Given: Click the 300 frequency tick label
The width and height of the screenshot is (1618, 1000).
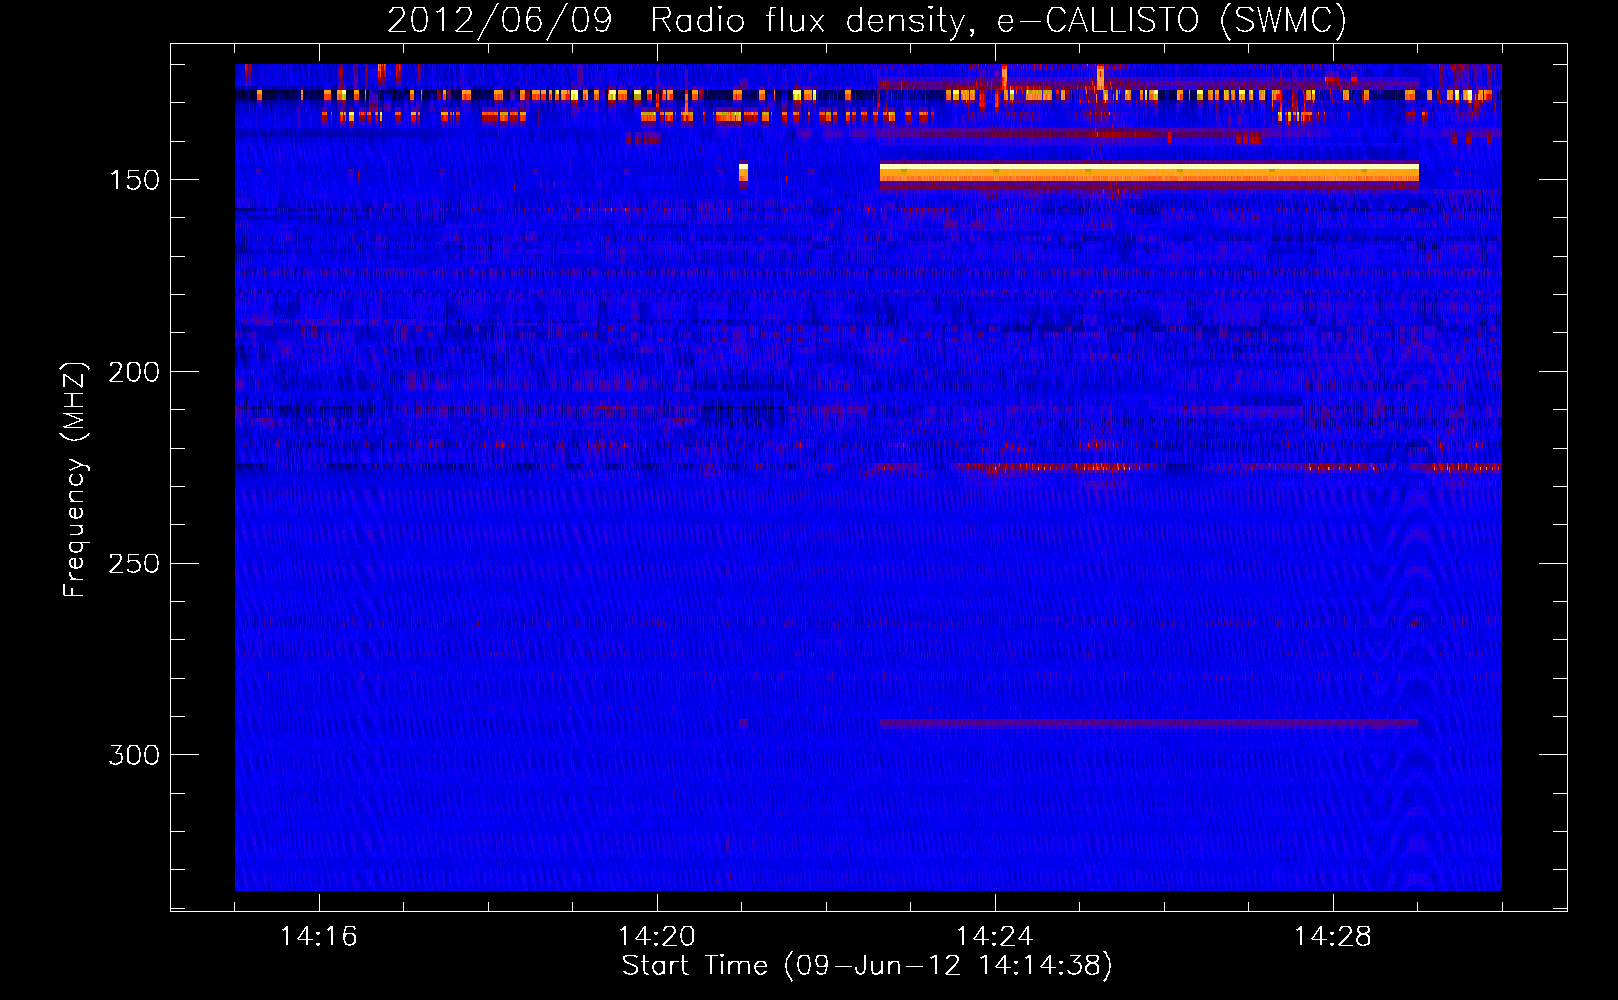Looking at the screenshot, I should (134, 755).
